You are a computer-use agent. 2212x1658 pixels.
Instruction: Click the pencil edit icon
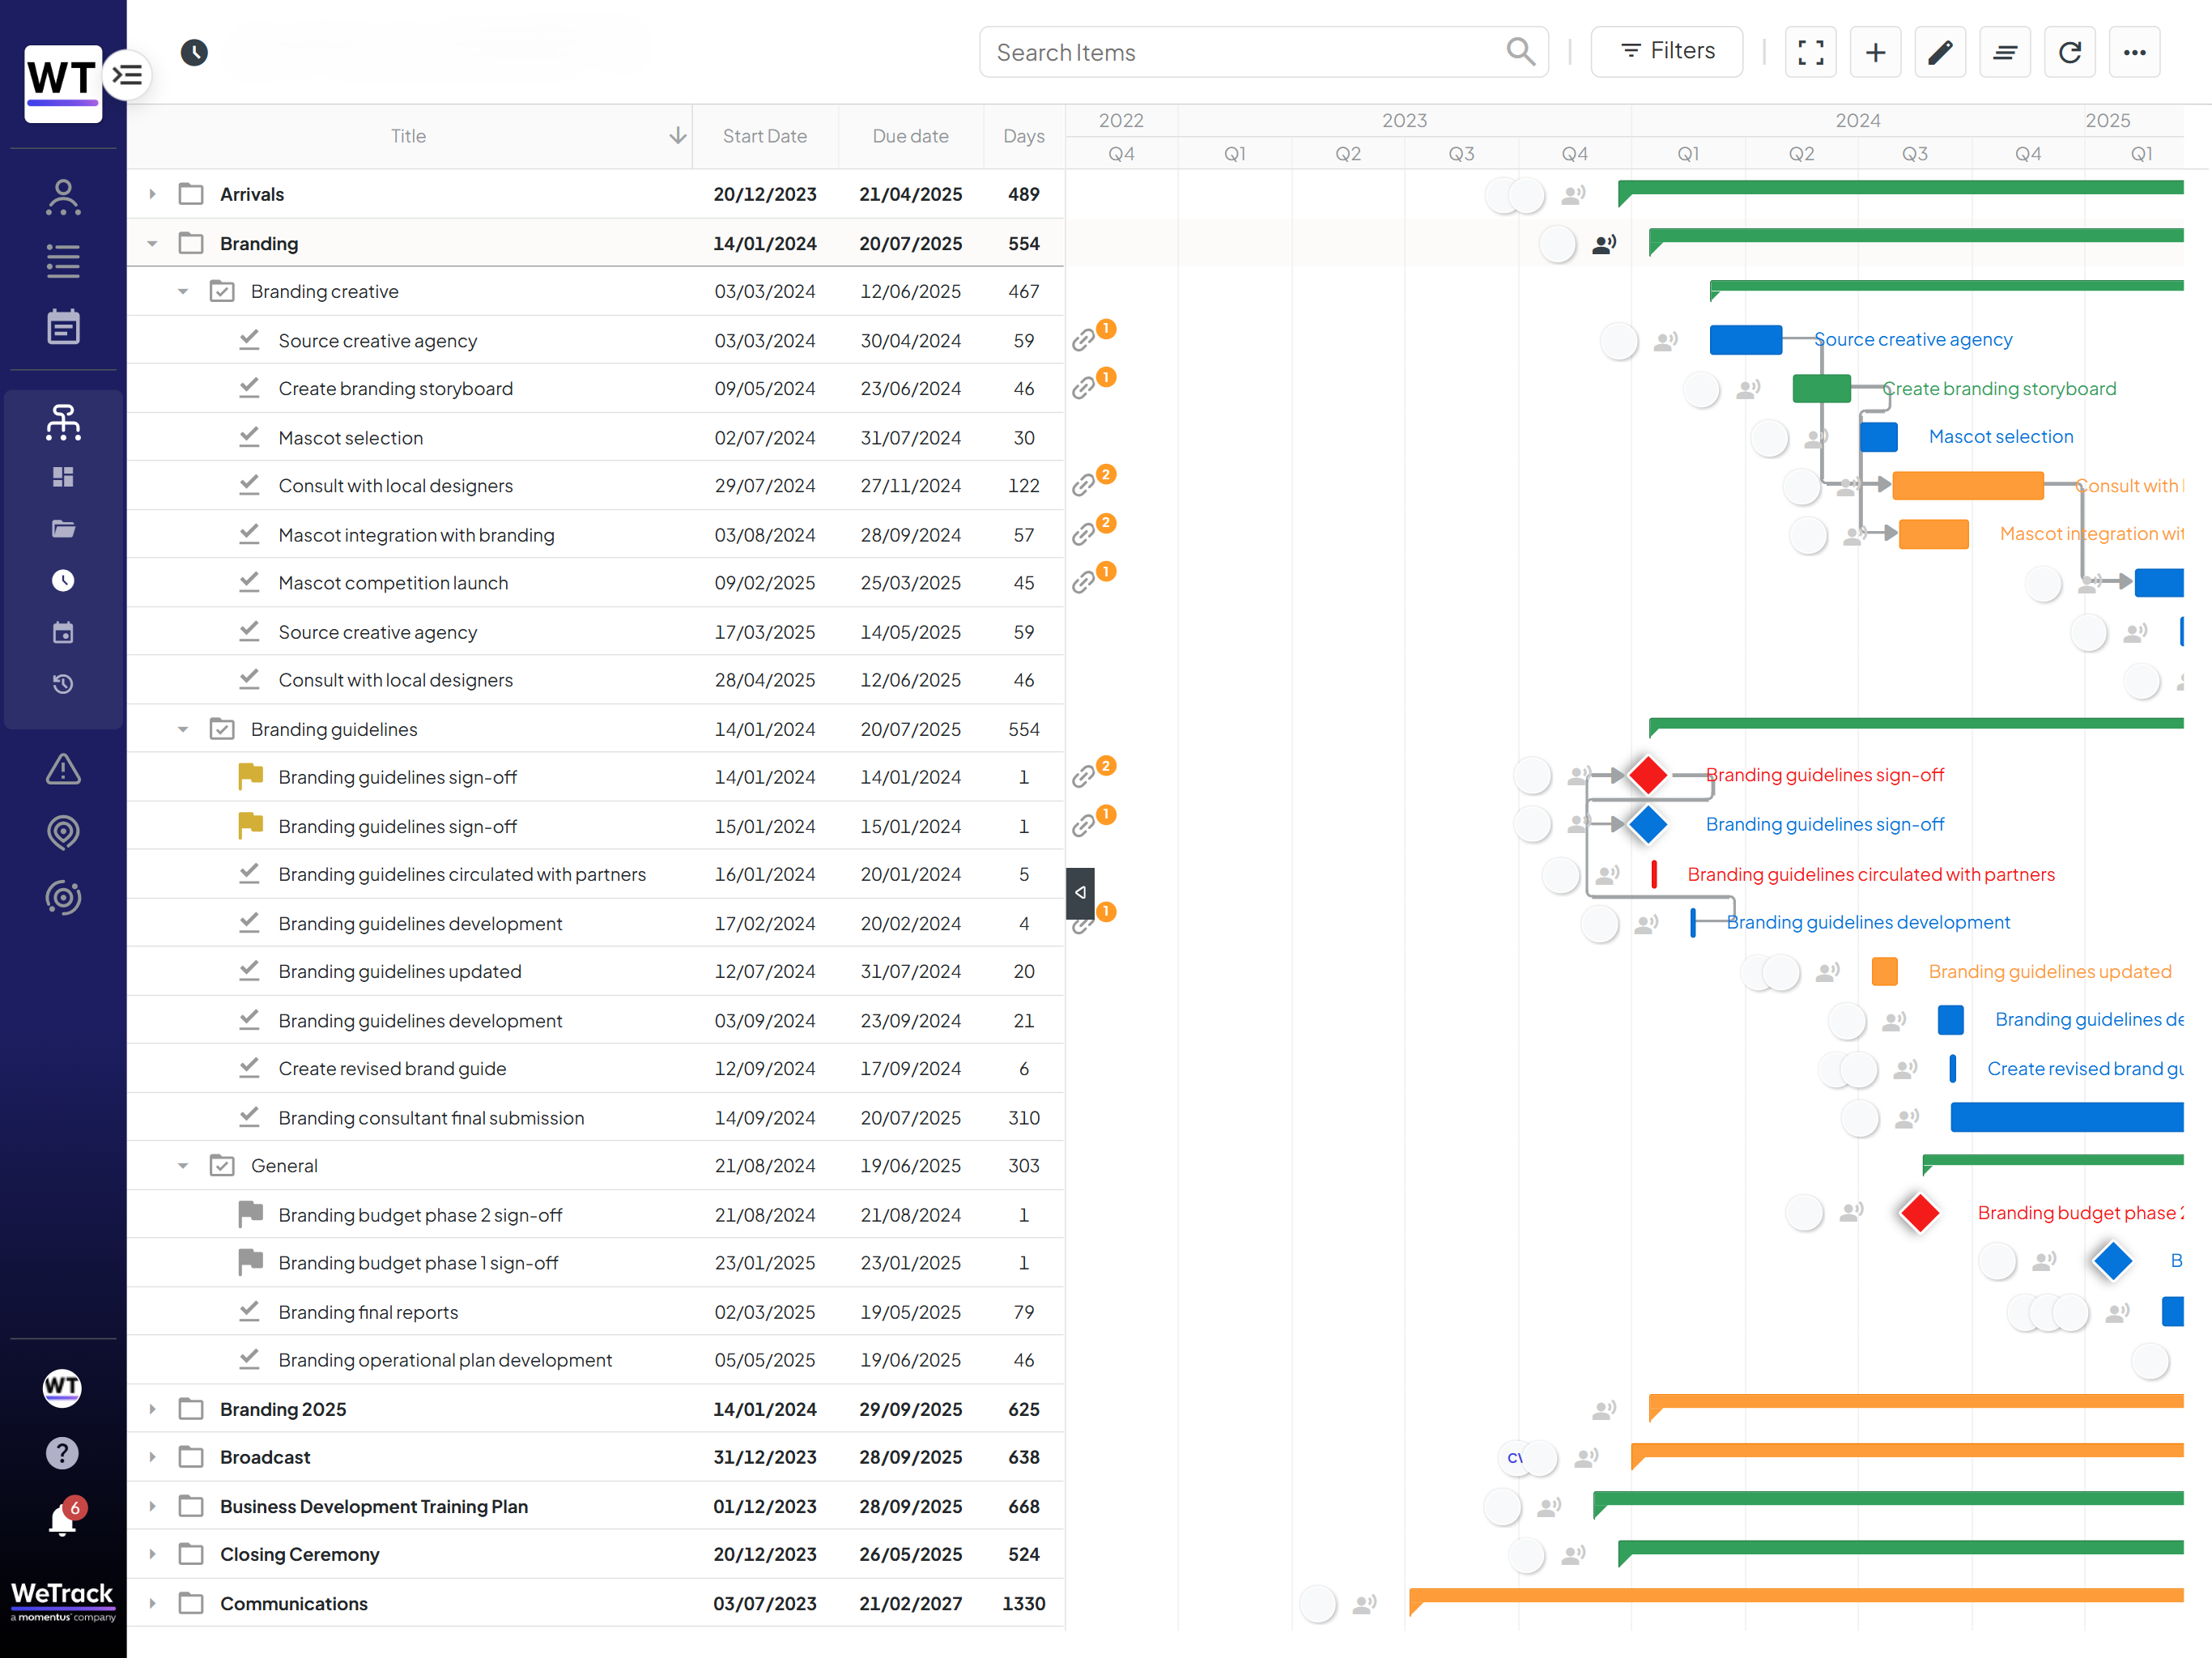point(1940,52)
